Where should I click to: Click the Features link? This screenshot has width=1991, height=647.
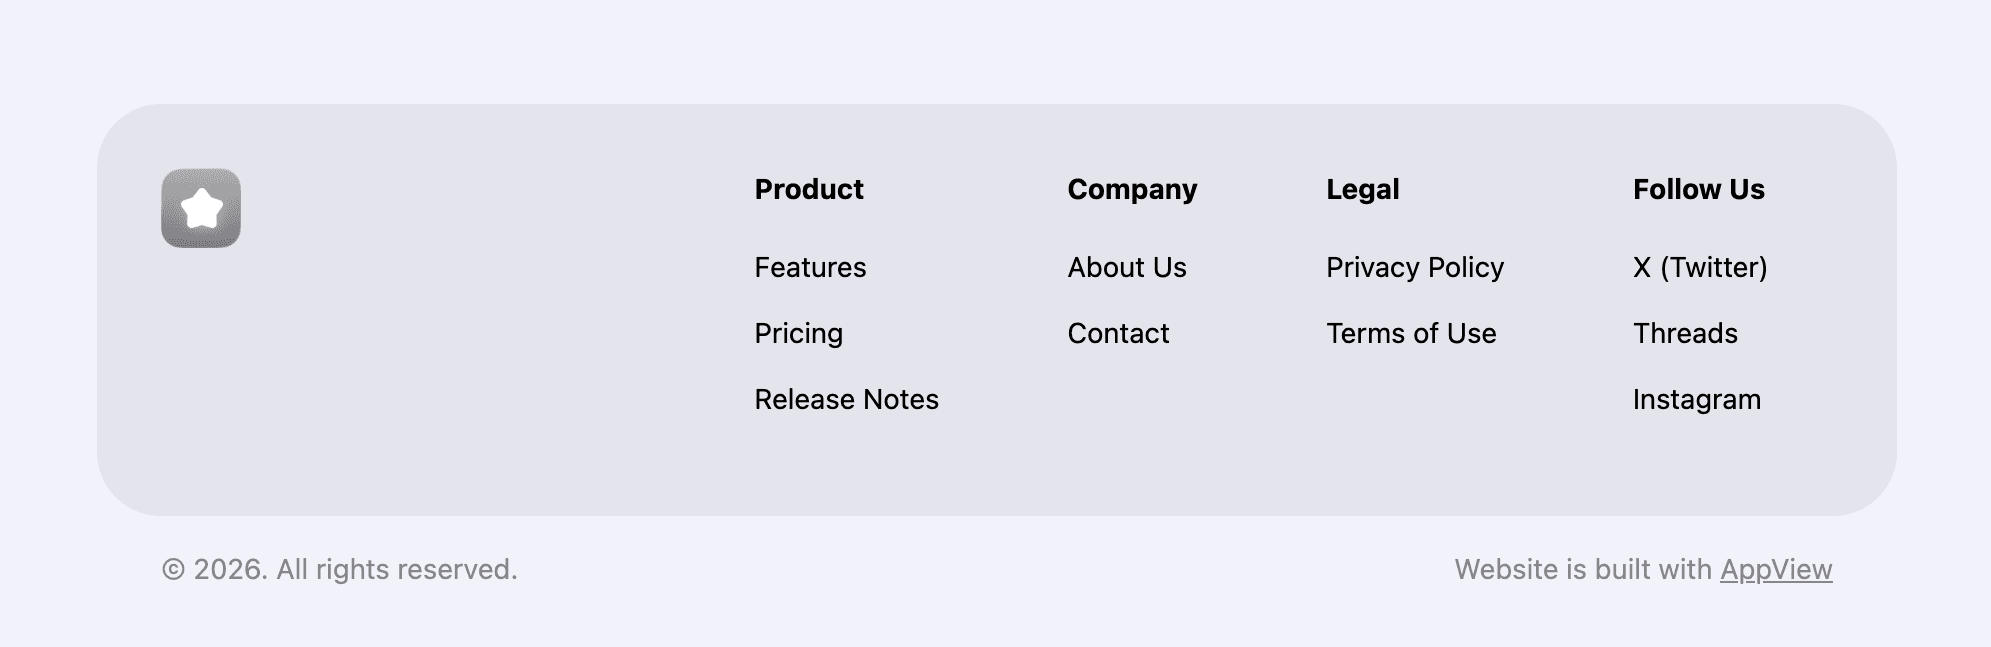coord(810,267)
